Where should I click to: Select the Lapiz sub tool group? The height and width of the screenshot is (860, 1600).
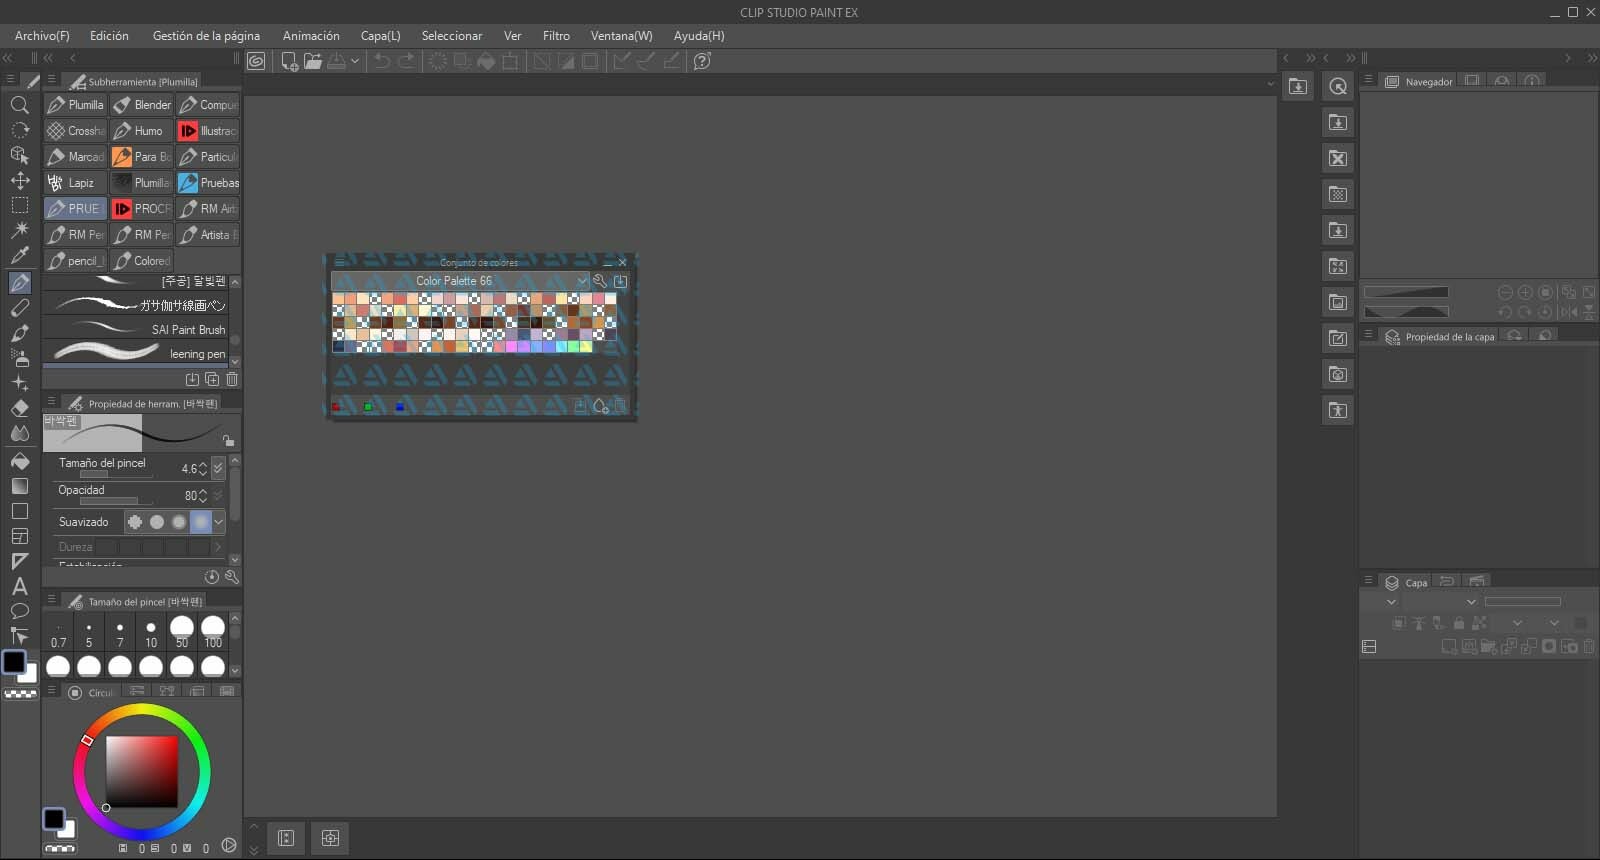[75, 183]
